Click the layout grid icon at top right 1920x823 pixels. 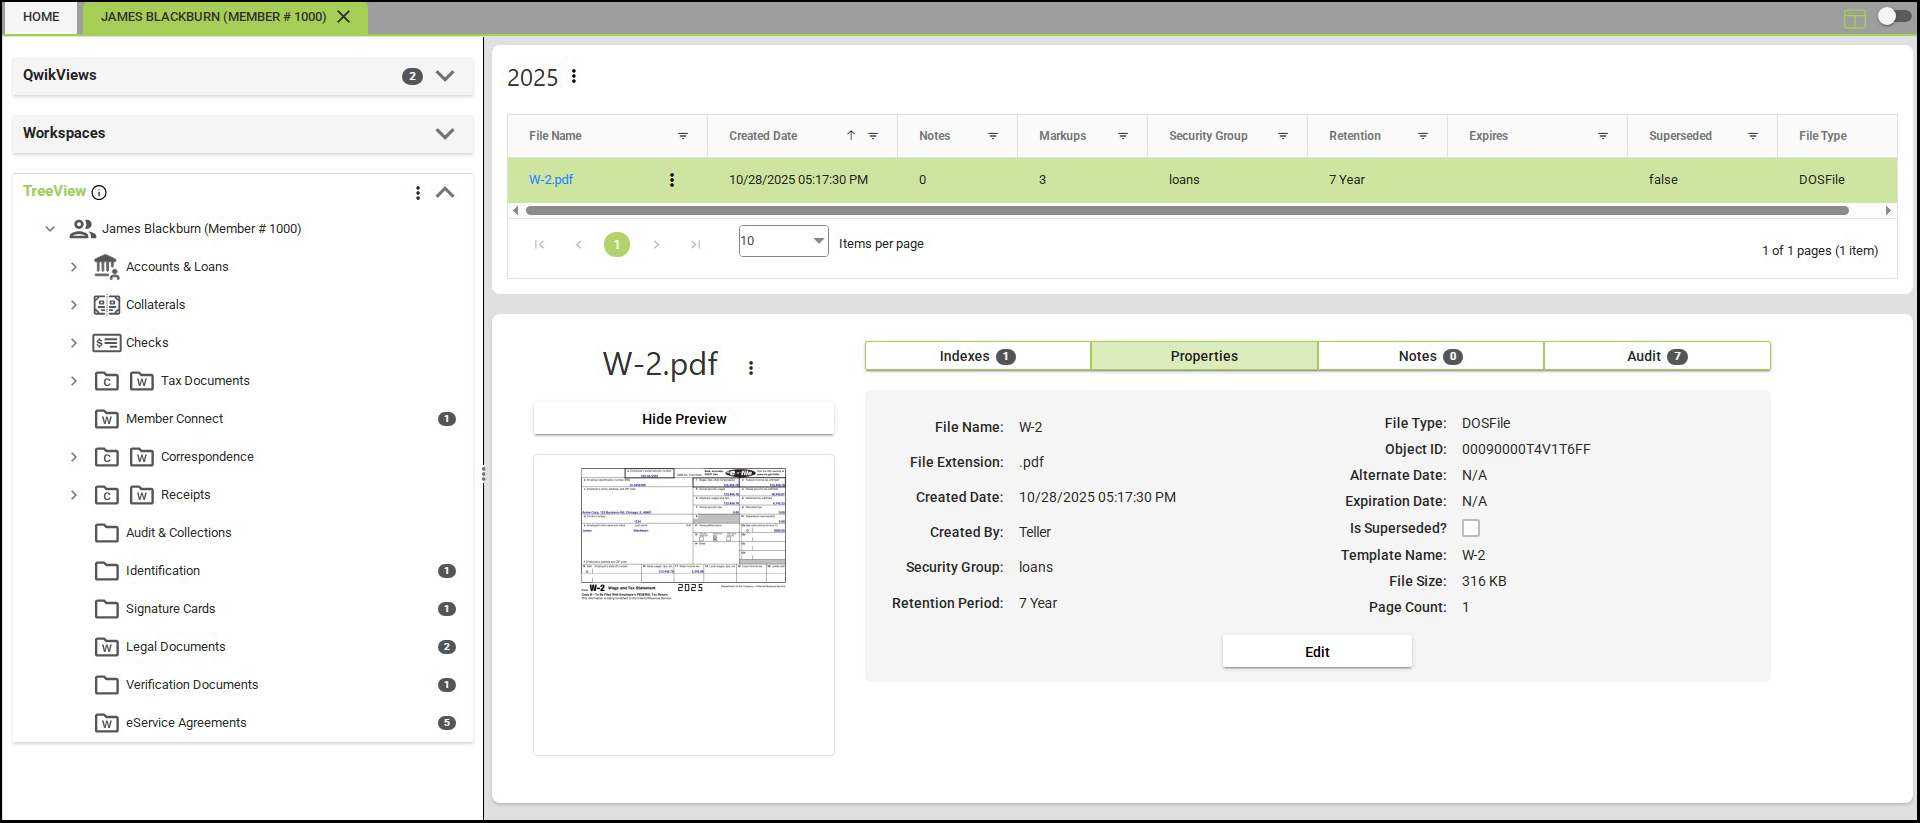1855,18
